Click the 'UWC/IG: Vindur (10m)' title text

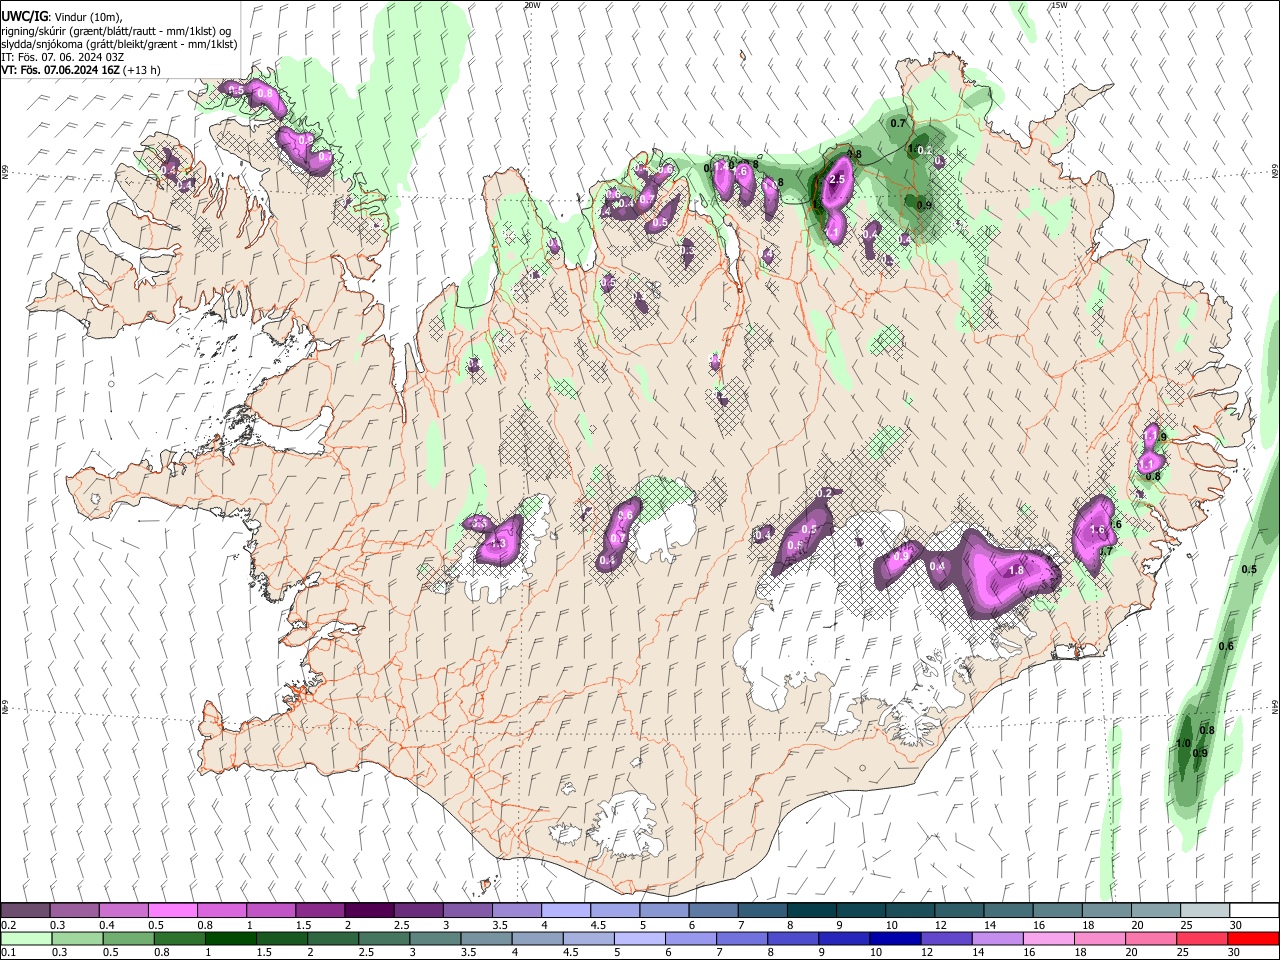pos(62,17)
